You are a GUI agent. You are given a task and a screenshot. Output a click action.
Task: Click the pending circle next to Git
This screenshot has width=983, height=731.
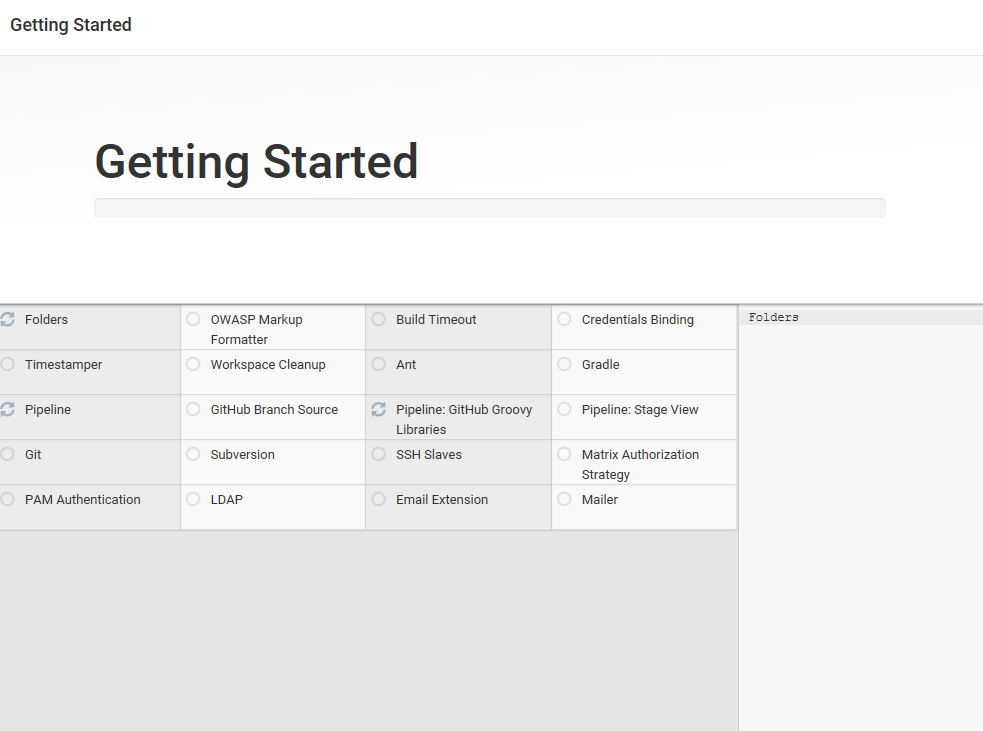8,455
